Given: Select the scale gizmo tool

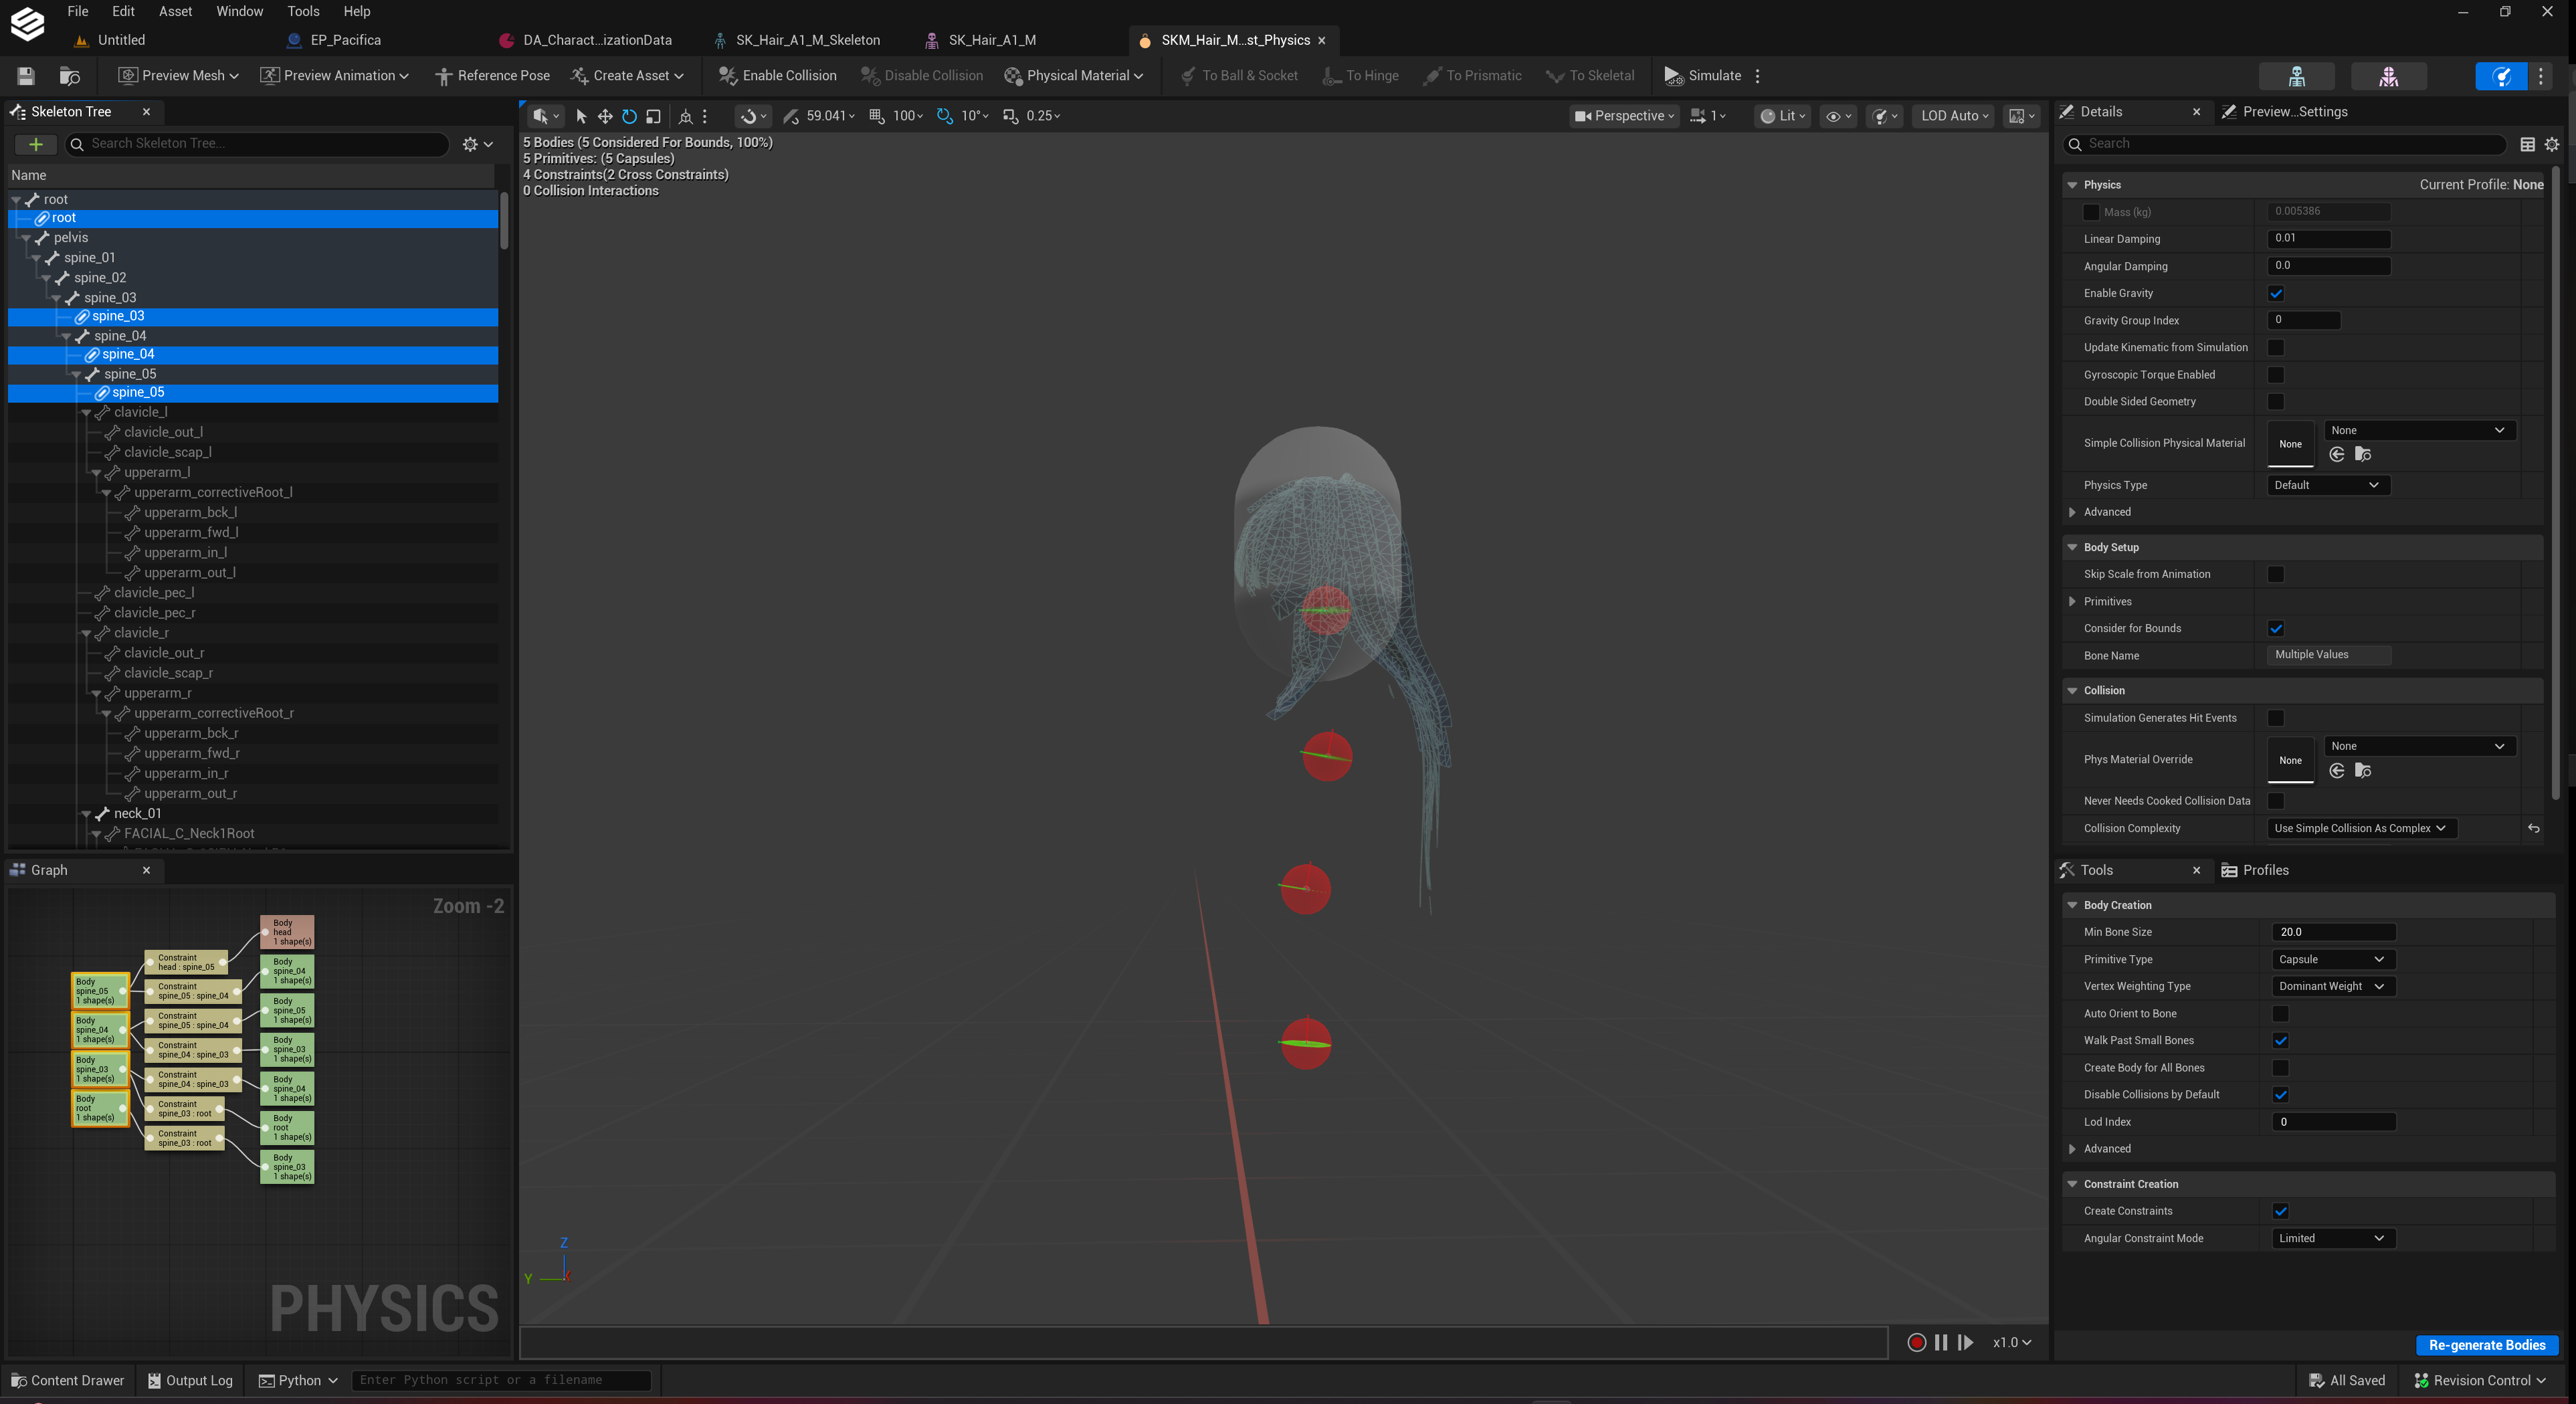Looking at the screenshot, I should point(653,116).
